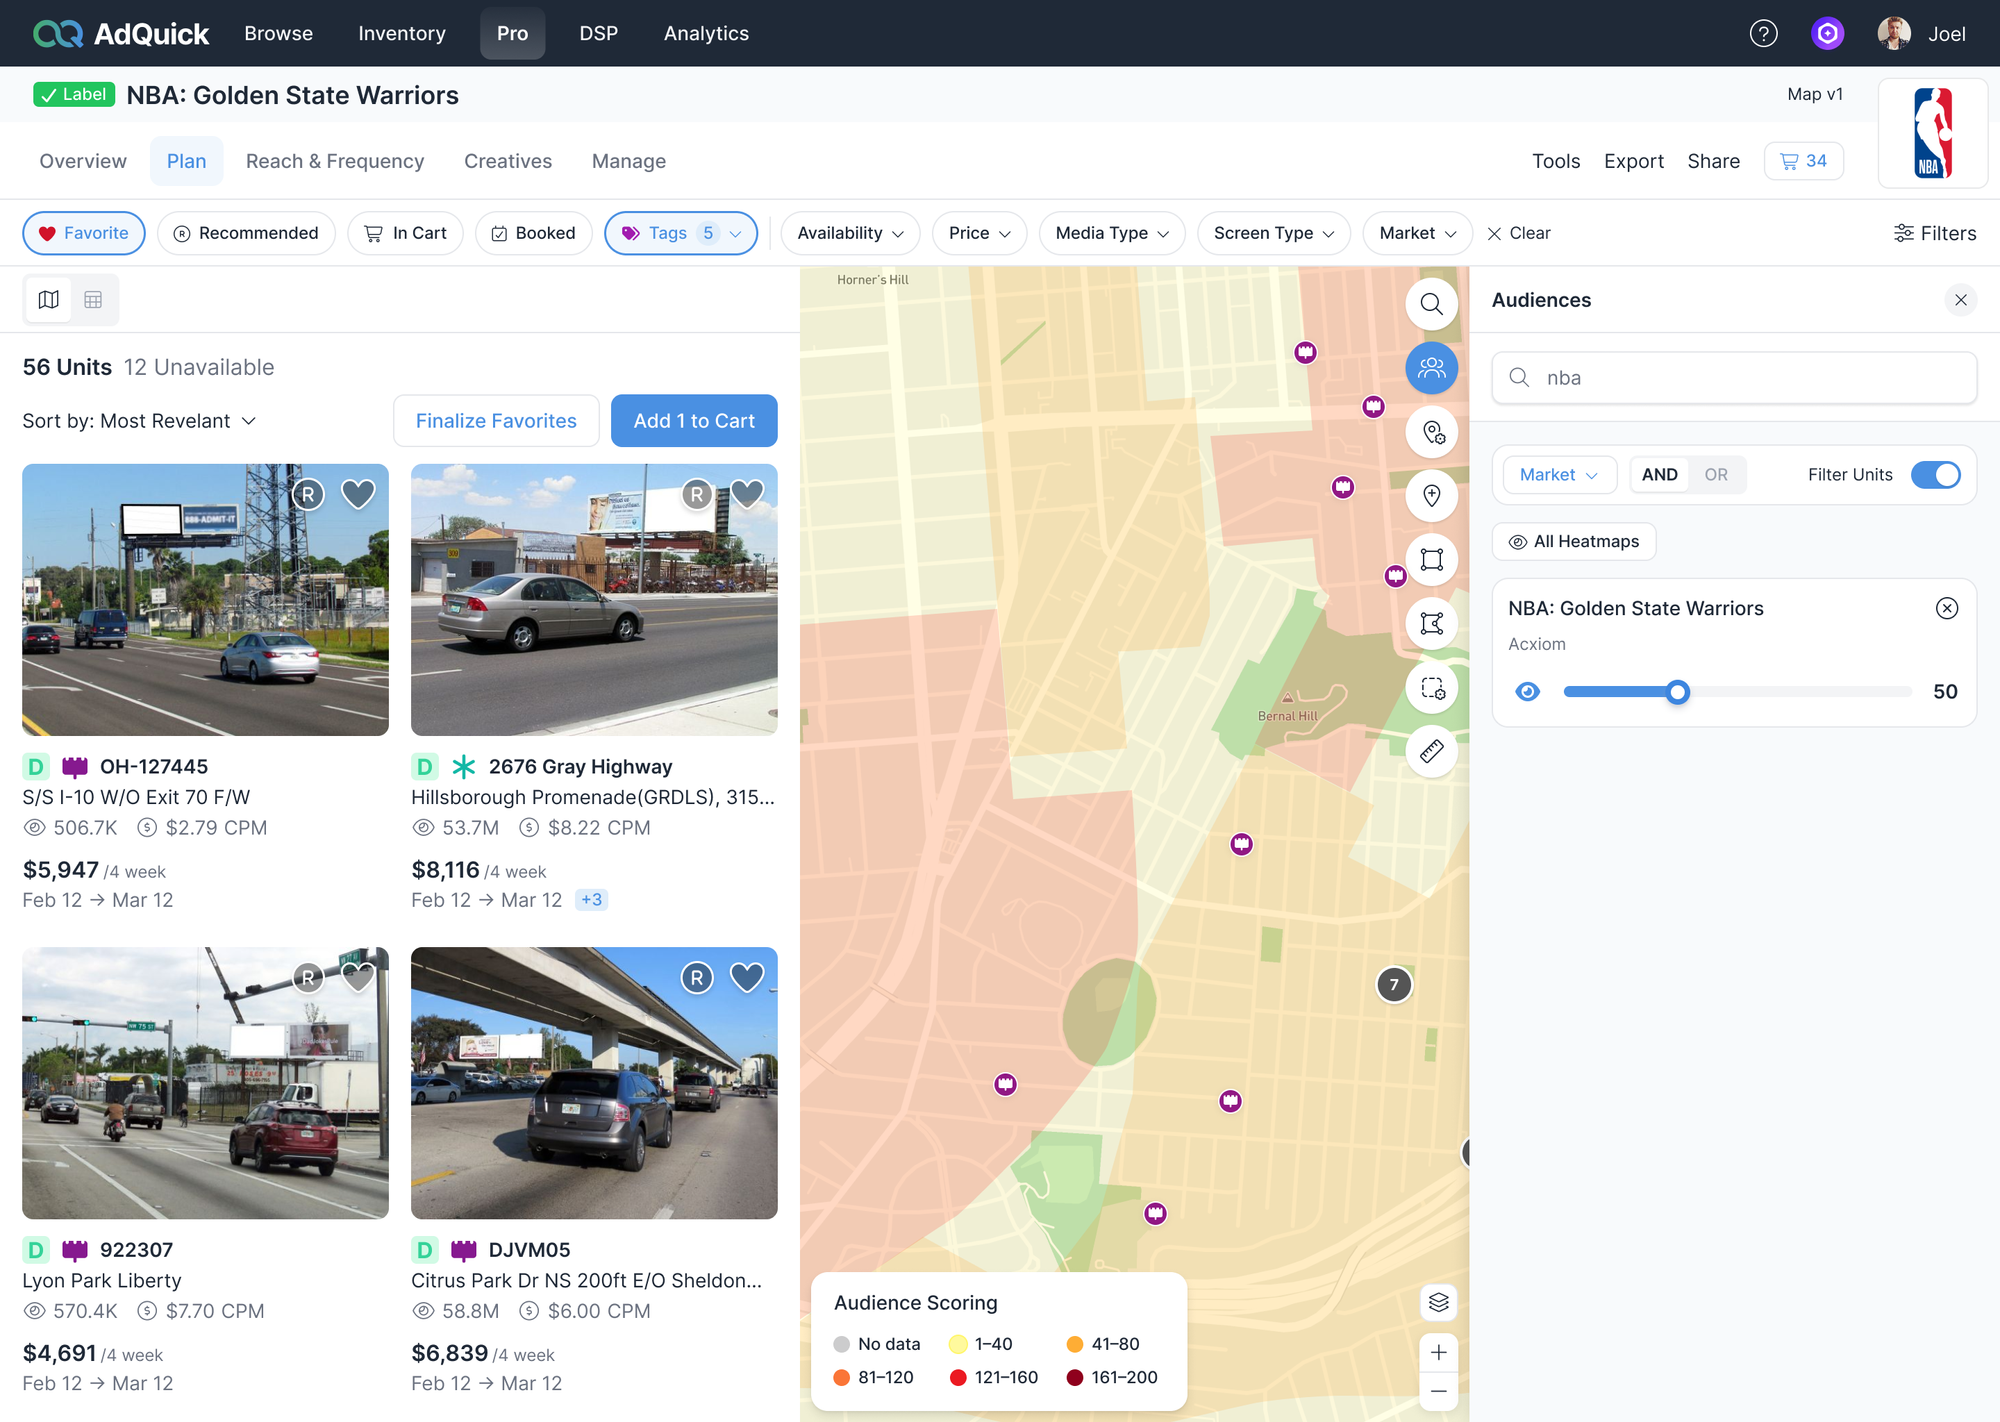Focus the audiences search field containing nba

(1734, 378)
